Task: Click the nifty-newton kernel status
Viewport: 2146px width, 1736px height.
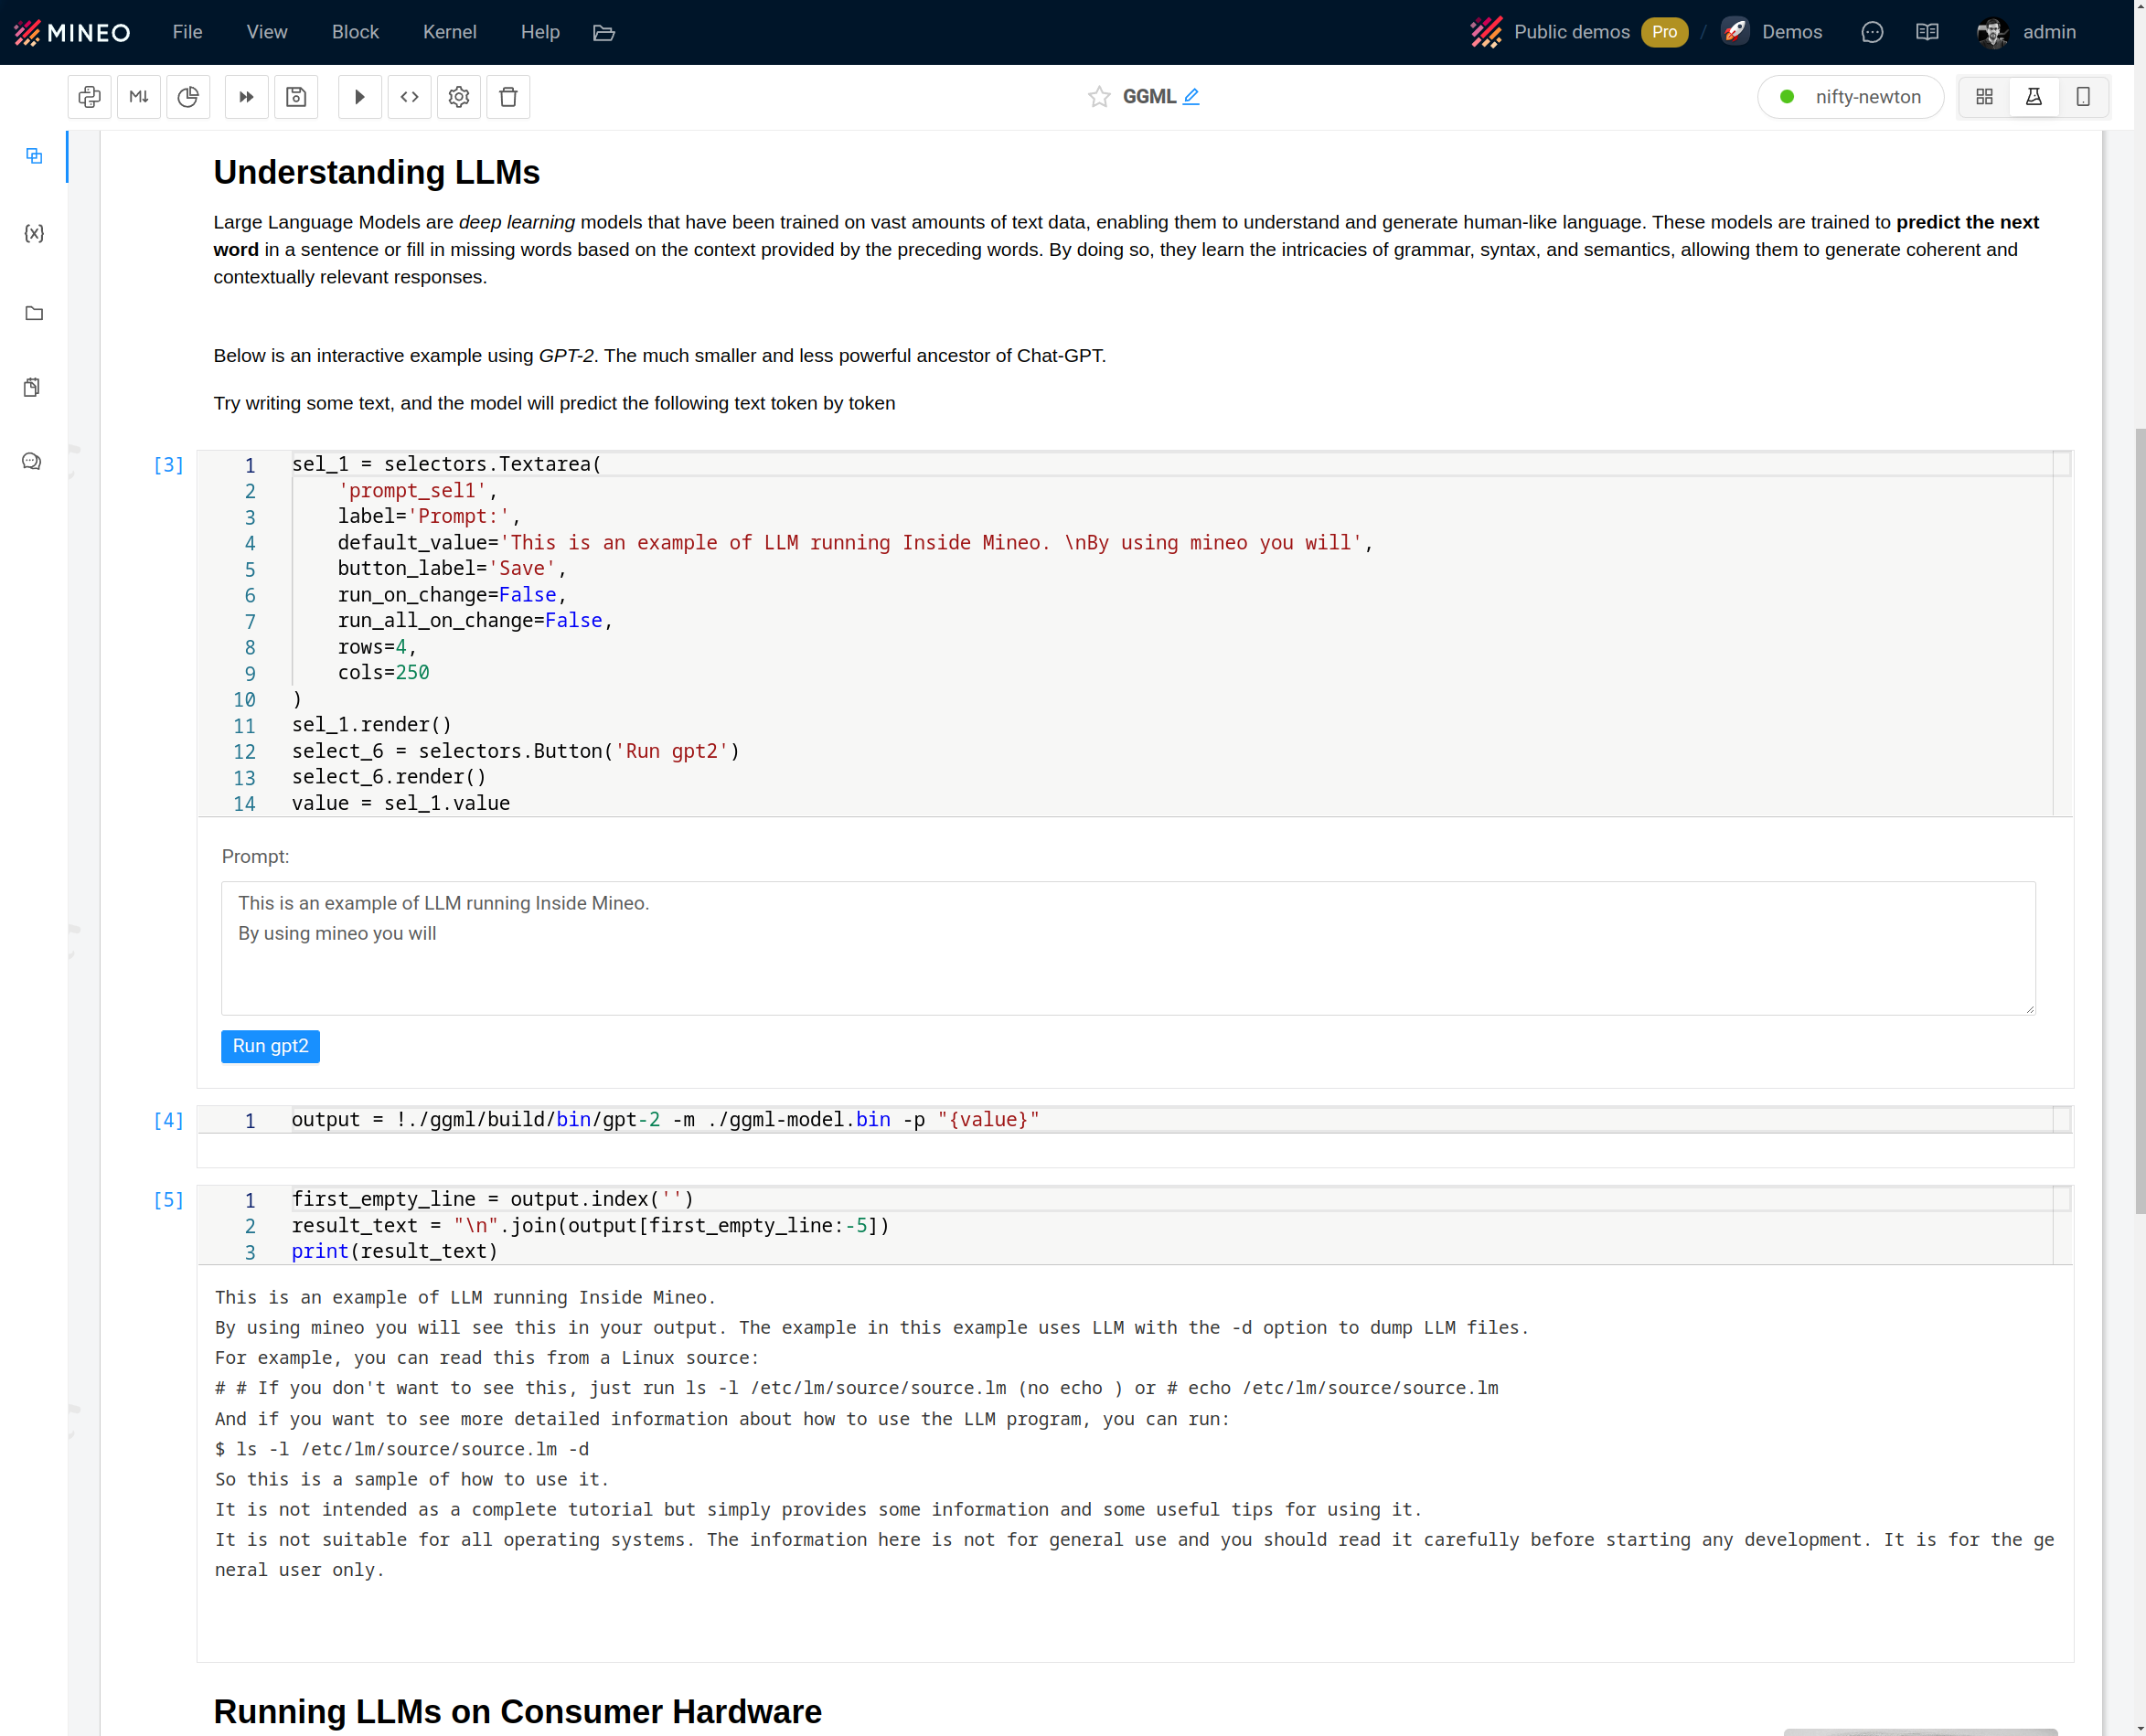Action: [1851, 97]
